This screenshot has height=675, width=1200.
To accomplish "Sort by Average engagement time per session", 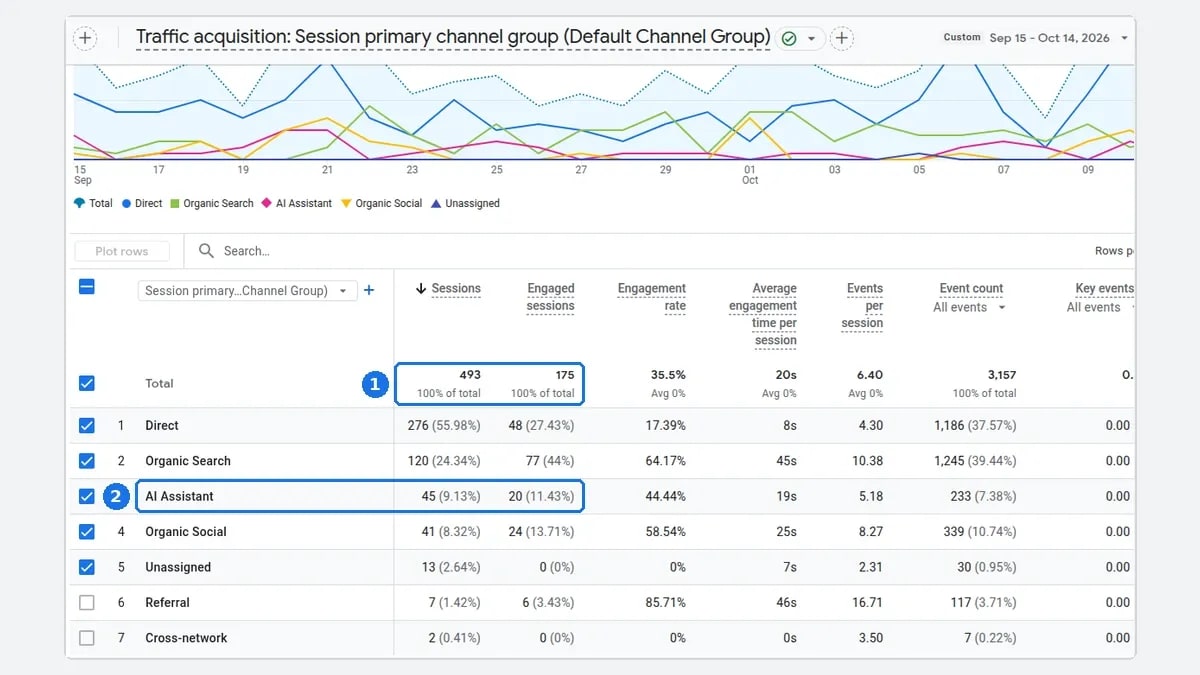I will [763, 314].
